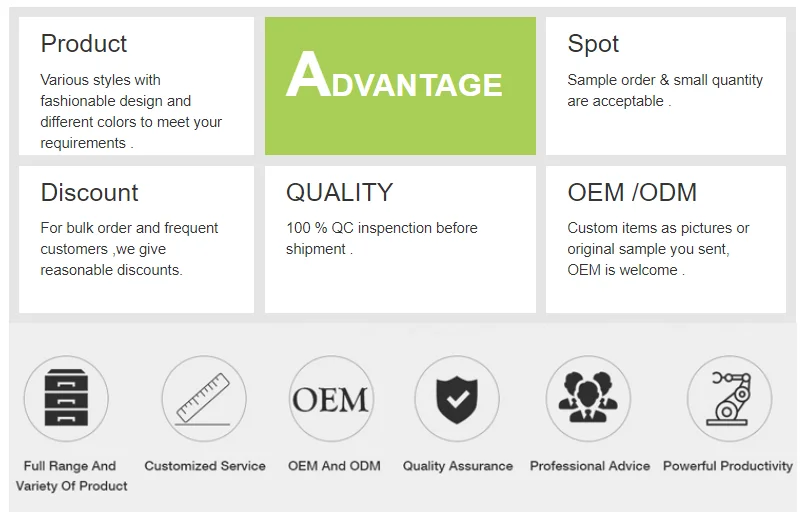Image resolution: width=807 pixels, height=519 pixels.
Task: Click the filing cabinet drawers icon
Action: coord(66,398)
